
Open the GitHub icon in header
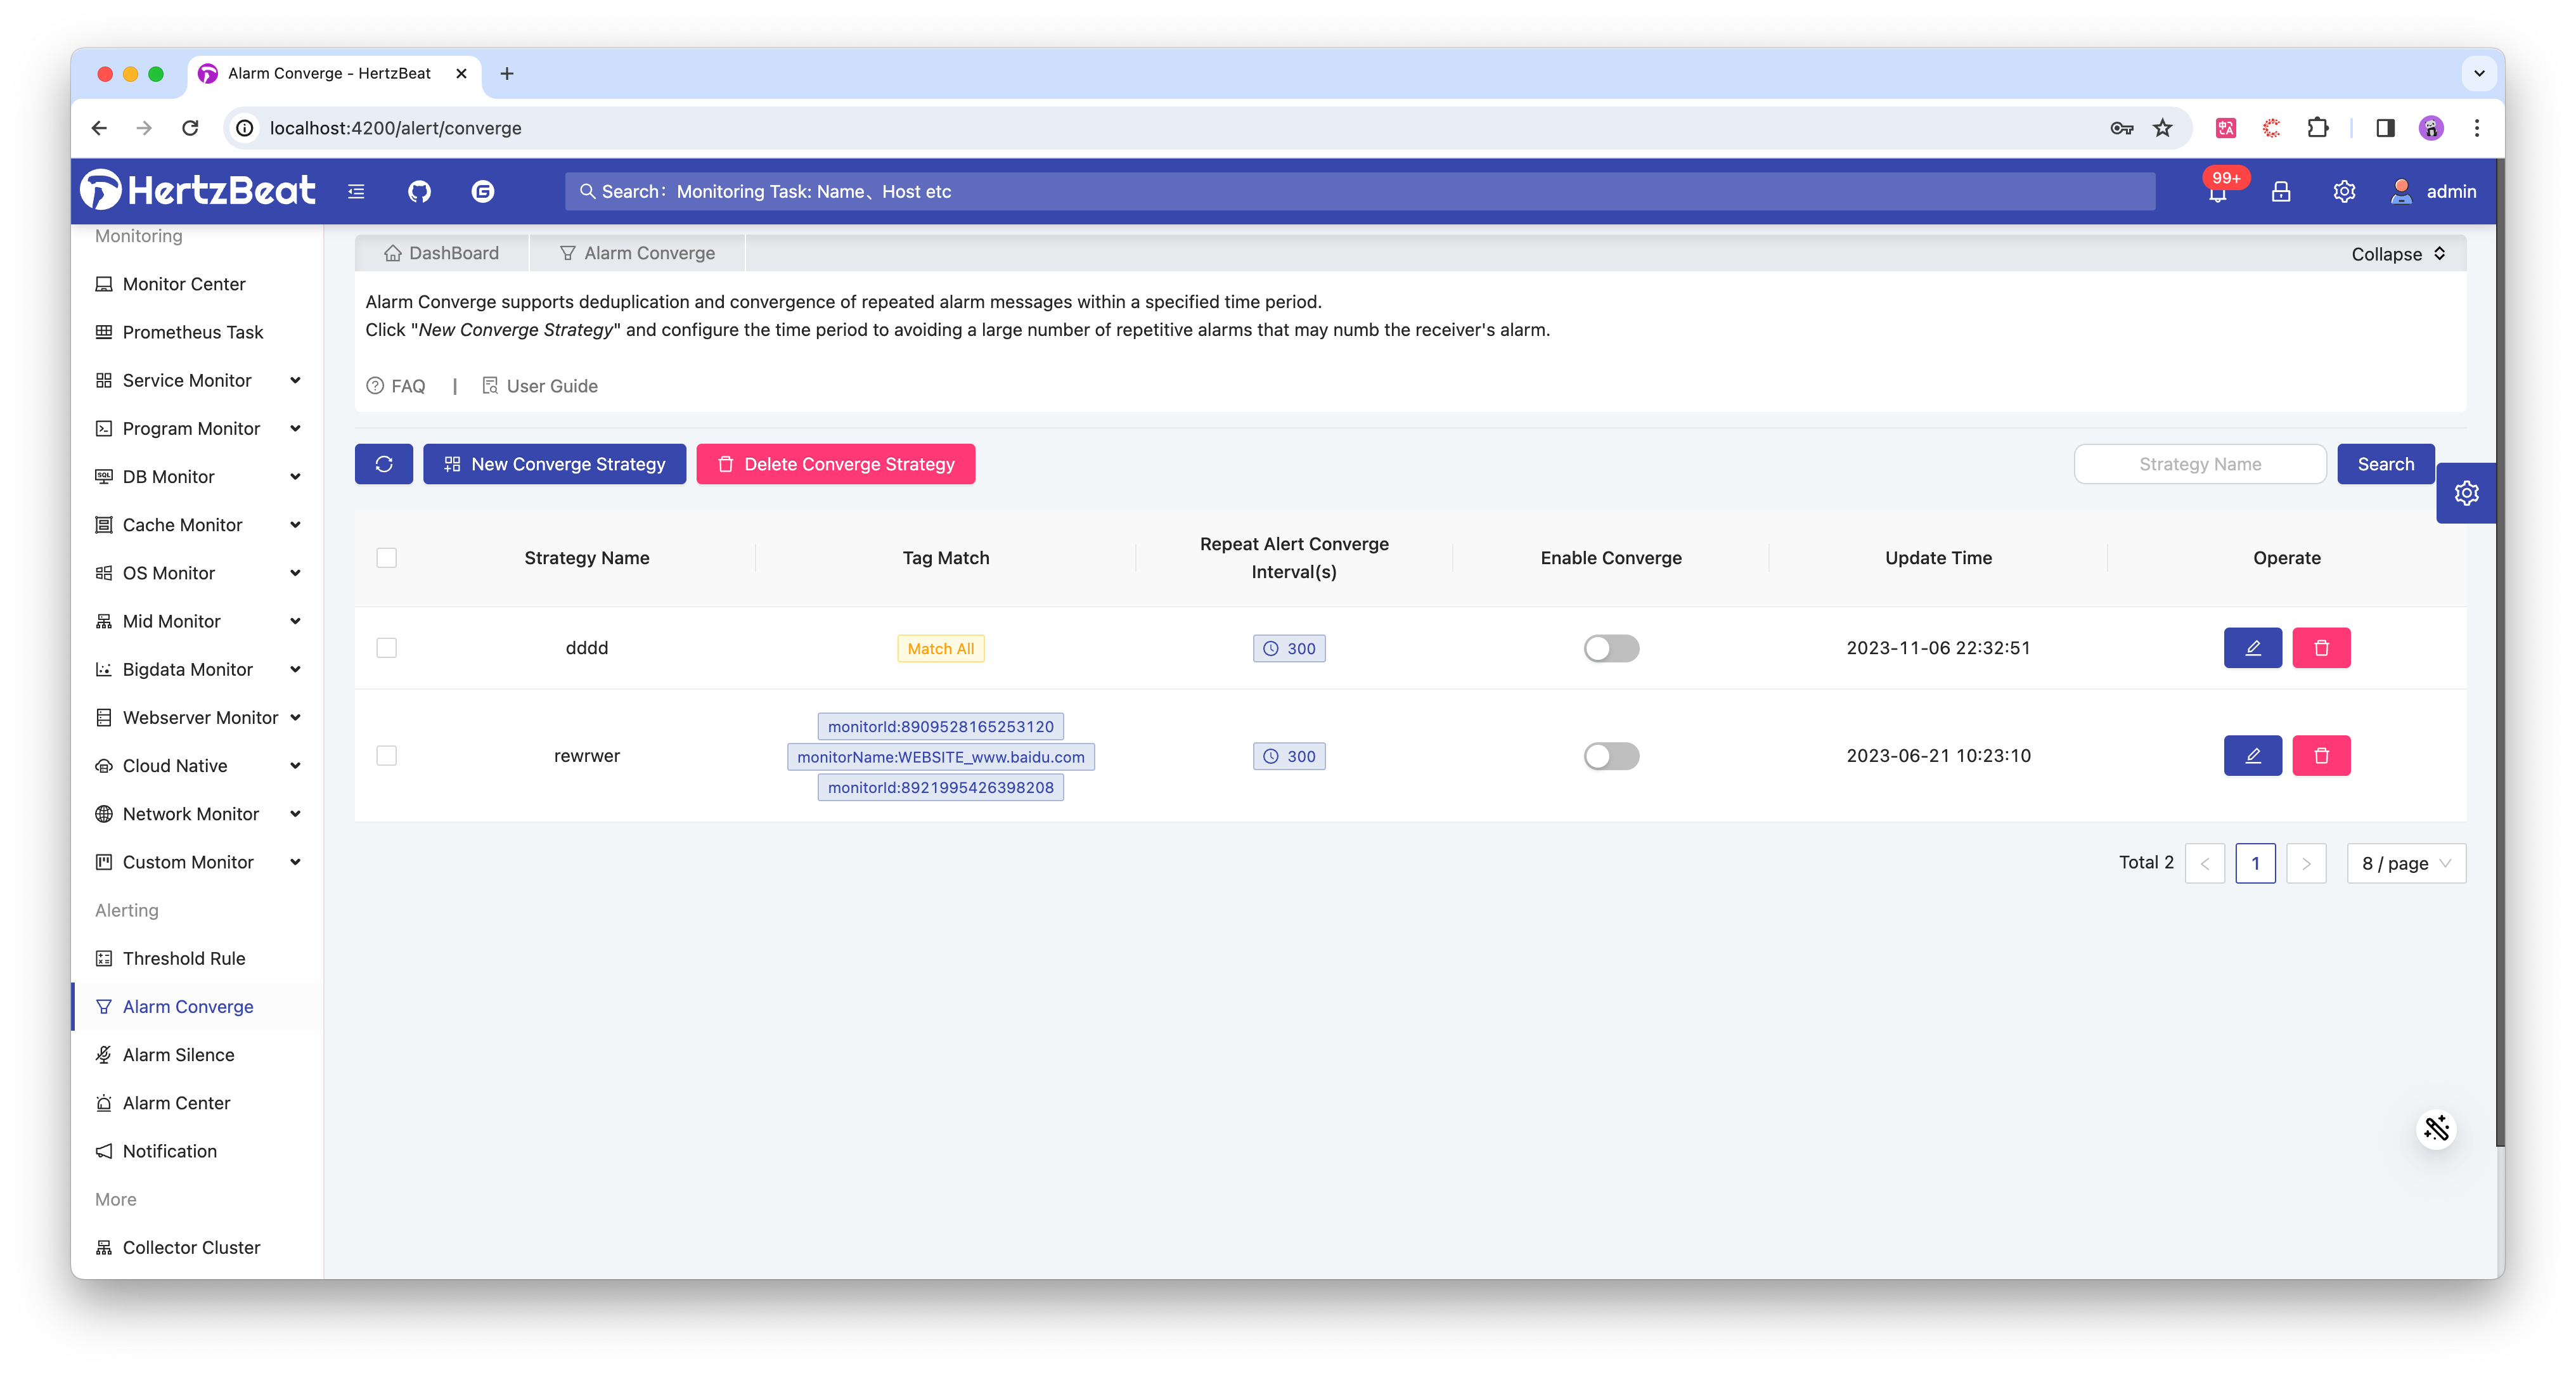coord(419,191)
